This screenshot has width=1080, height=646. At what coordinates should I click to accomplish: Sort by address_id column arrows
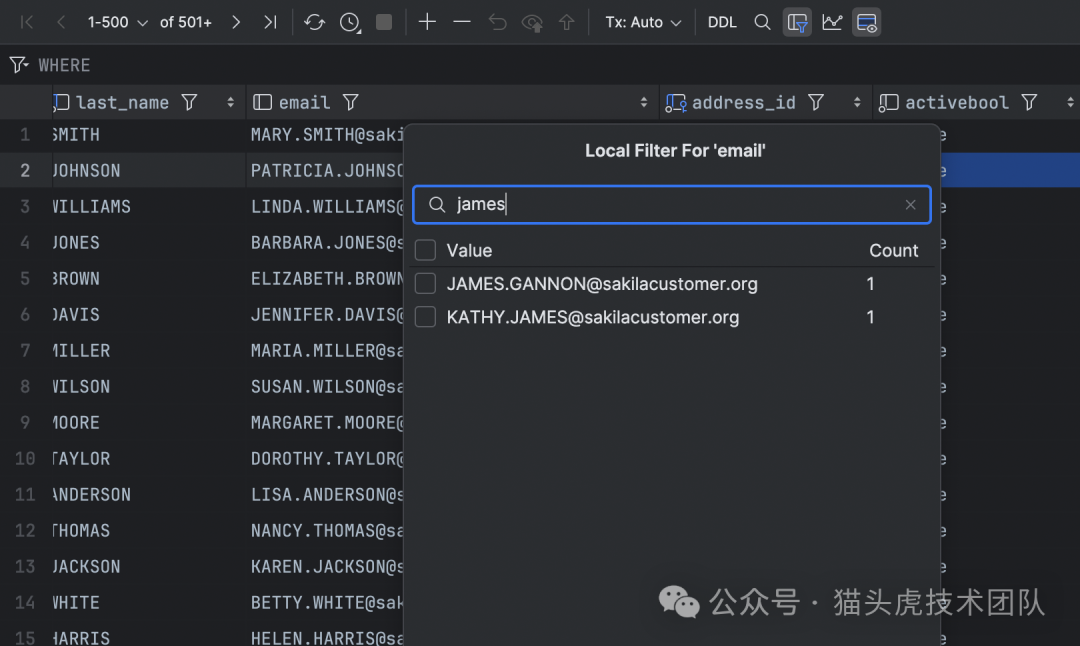[x=857, y=103]
